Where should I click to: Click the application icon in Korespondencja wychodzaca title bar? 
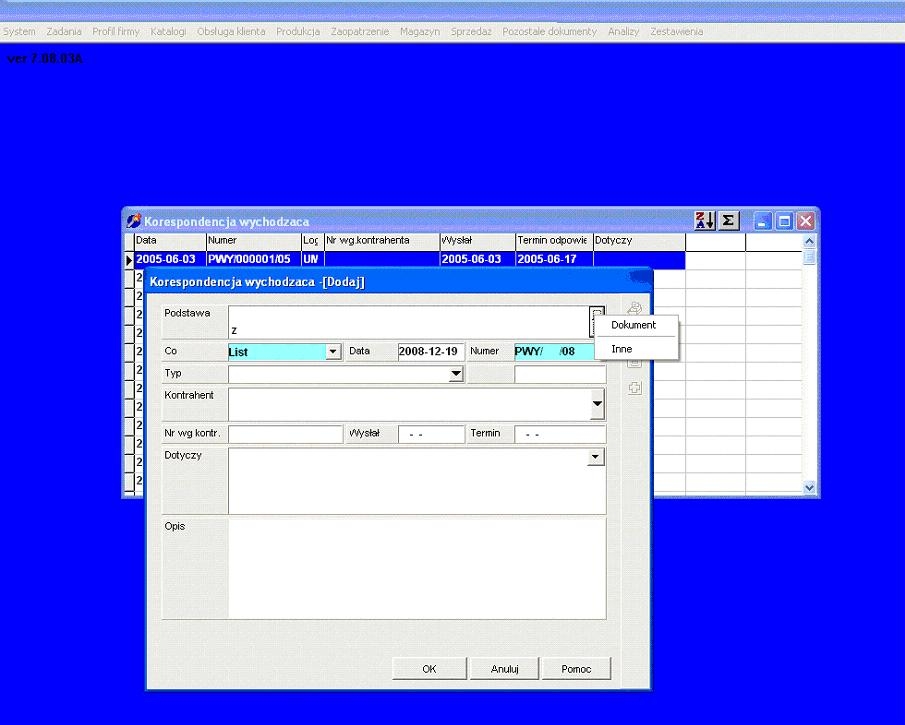point(133,221)
